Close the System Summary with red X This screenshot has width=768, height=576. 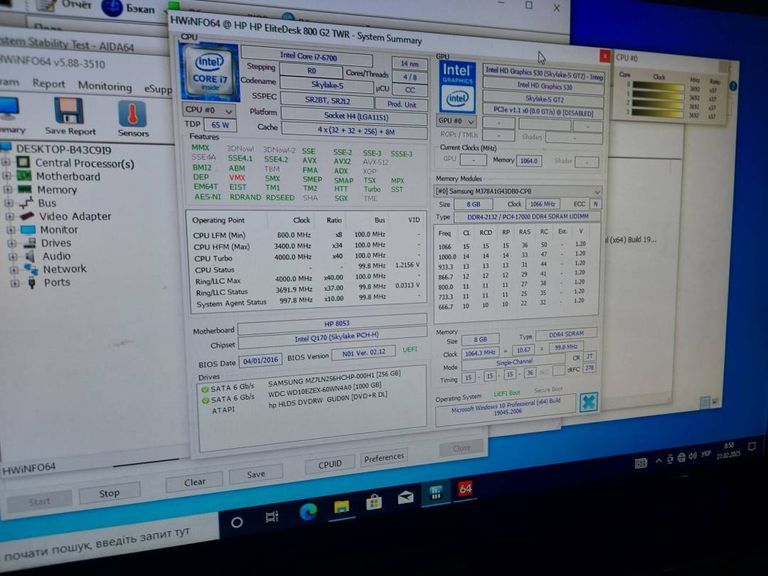[605, 57]
